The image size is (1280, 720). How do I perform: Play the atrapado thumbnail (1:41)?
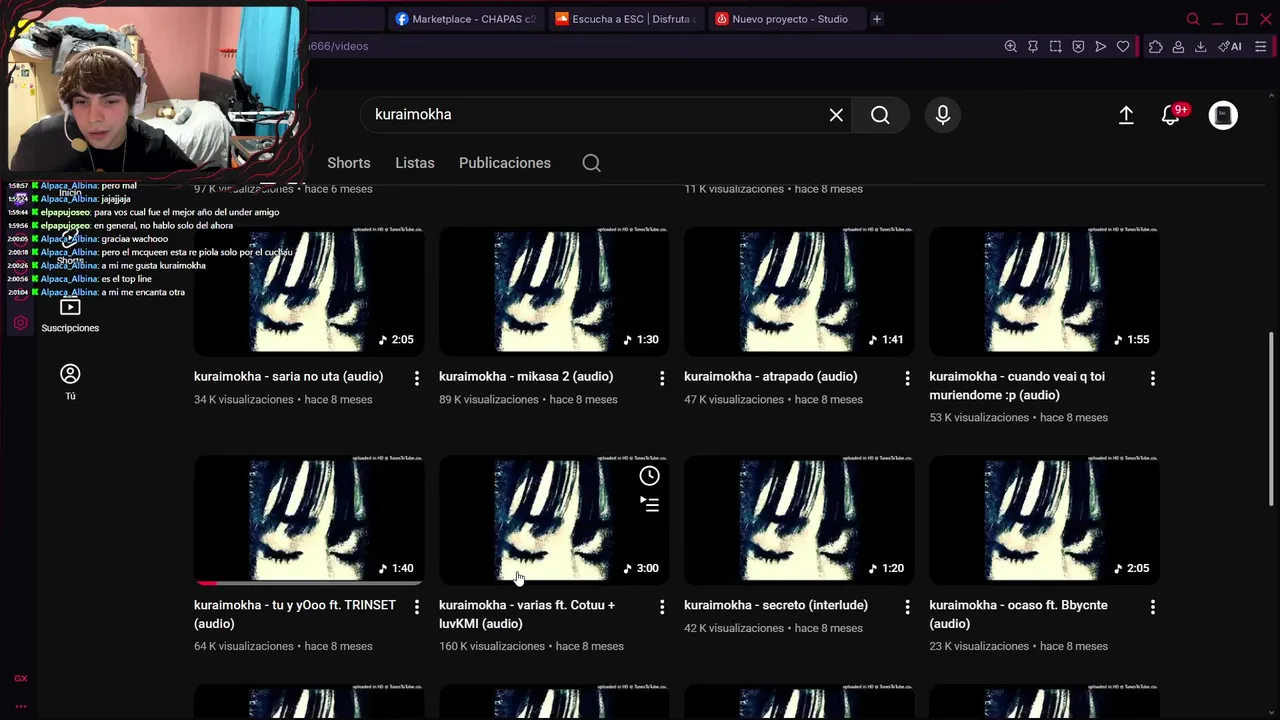click(x=799, y=291)
